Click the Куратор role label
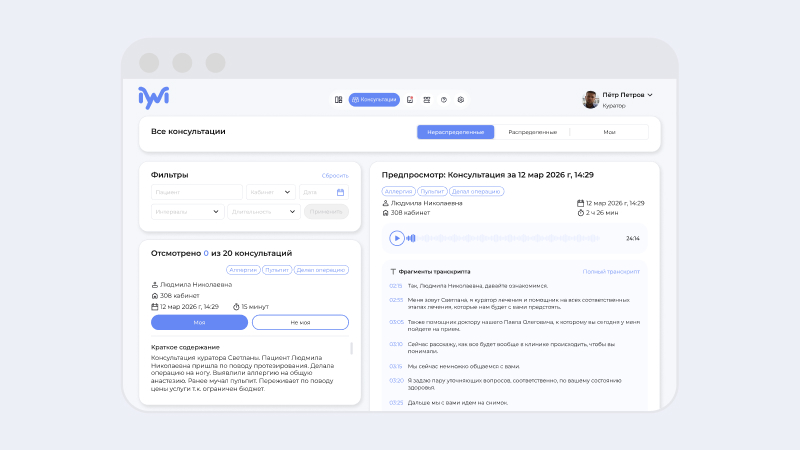The height and width of the screenshot is (450, 800). (614, 106)
